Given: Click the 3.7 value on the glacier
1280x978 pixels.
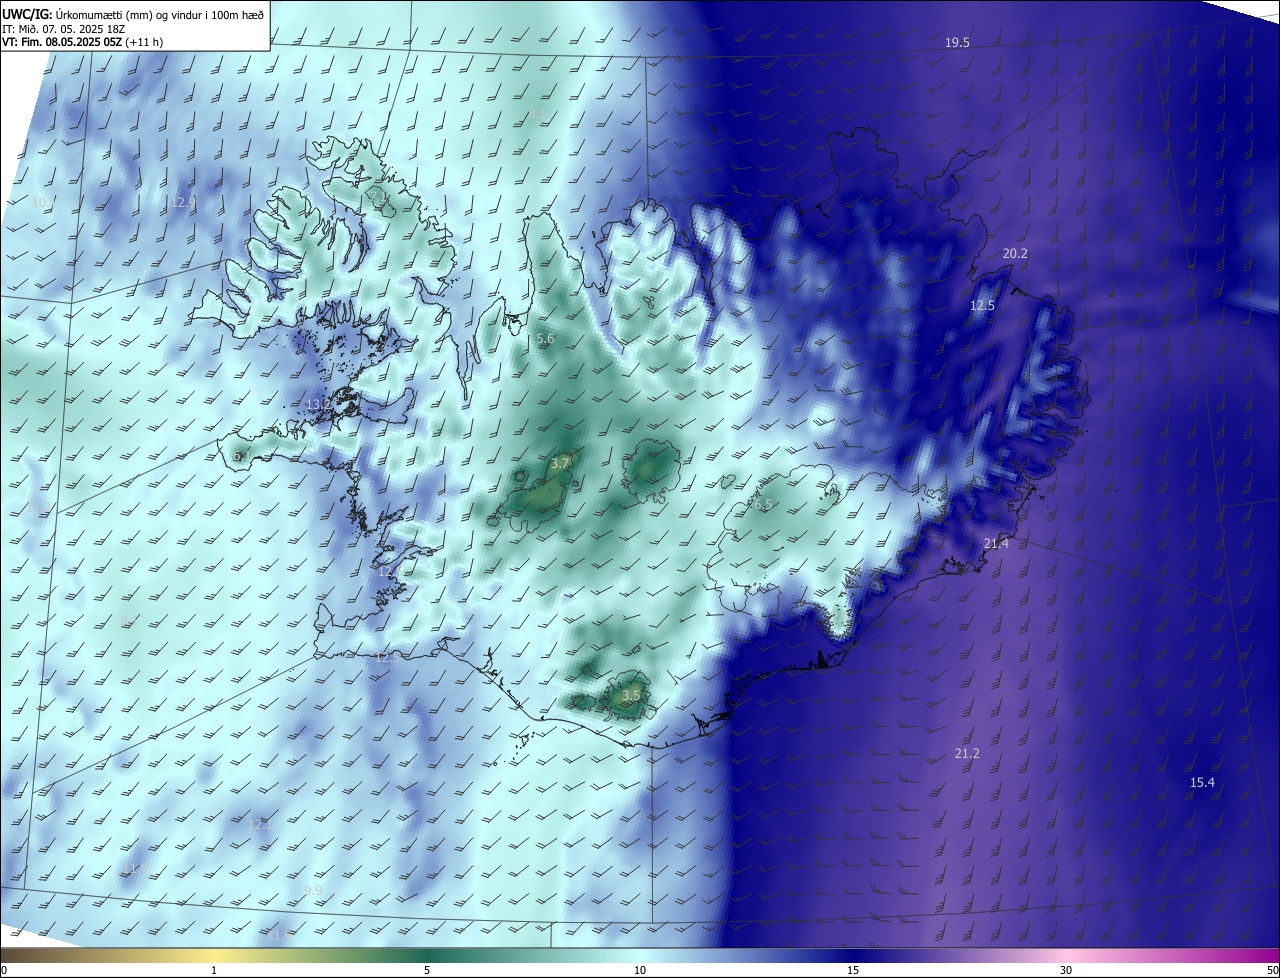Looking at the screenshot, I should tap(560, 464).
